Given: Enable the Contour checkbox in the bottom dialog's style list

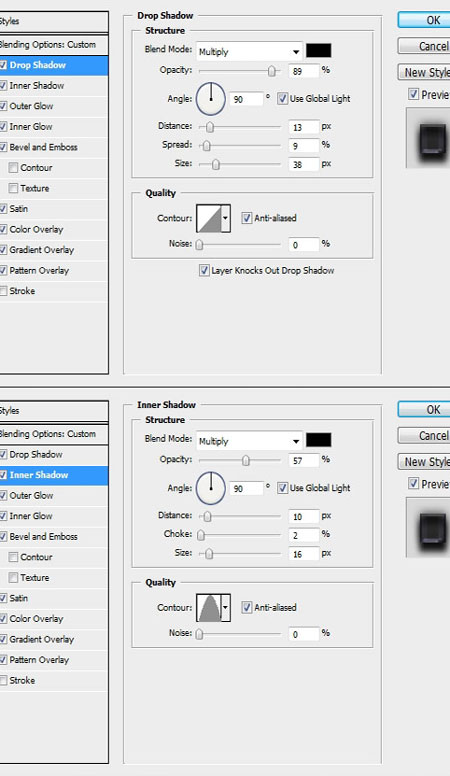Looking at the screenshot, I should coord(13,557).
